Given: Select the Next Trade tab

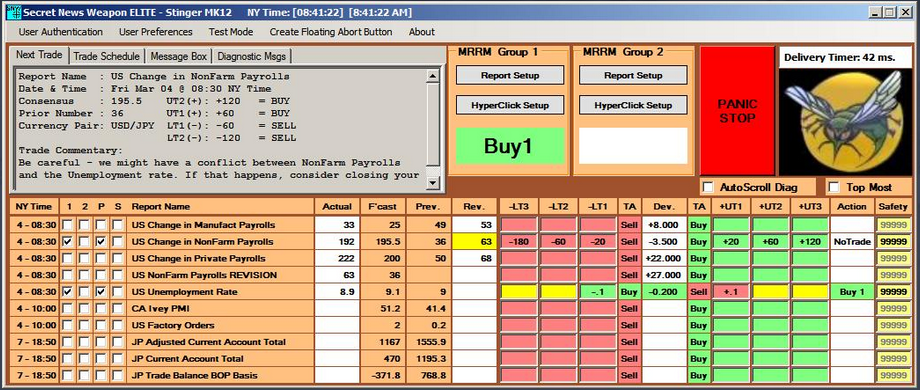Looking at the screenshot, I should tap(39, 55).
